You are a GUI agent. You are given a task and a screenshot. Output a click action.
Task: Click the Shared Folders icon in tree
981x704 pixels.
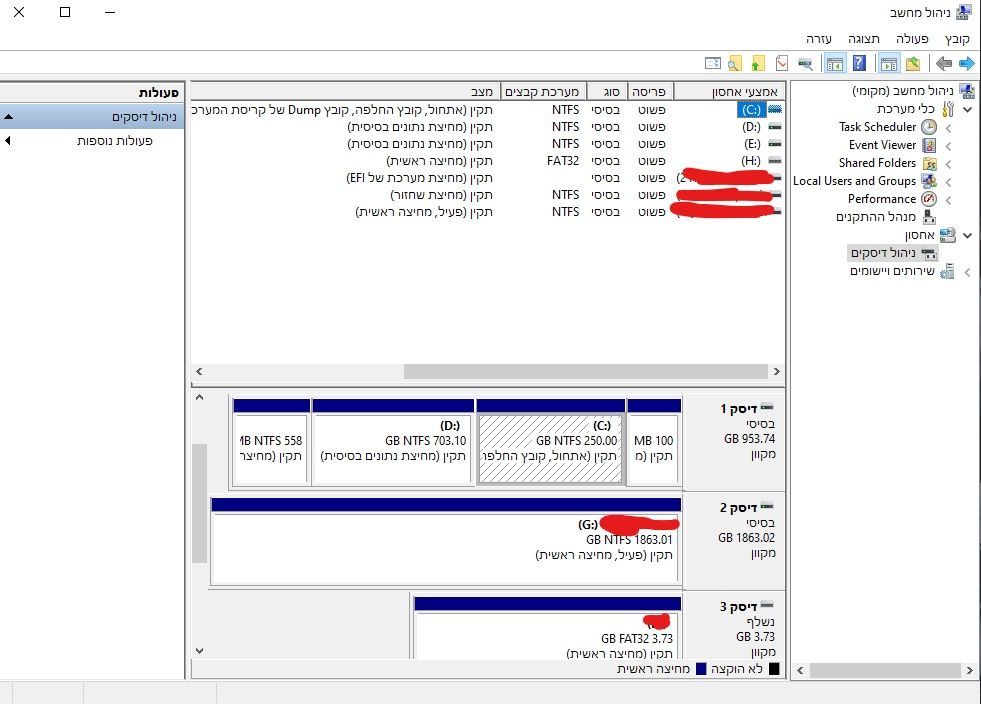930,163
